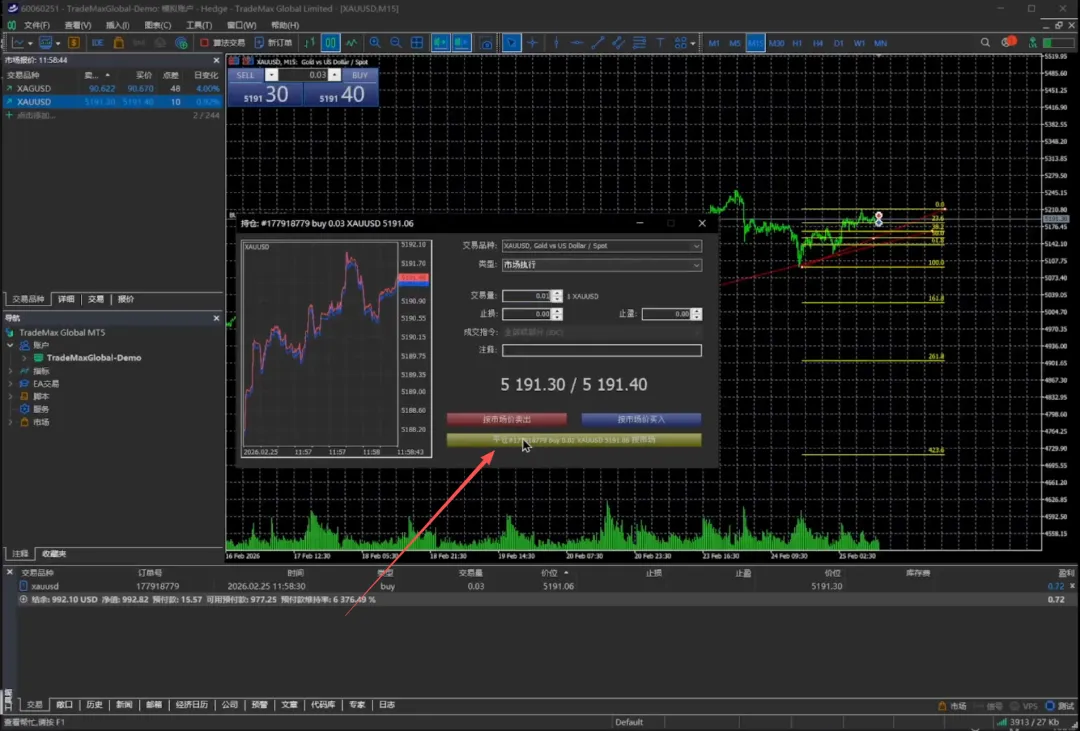
Task: Click the zoom out magnifier toolbar icon
Action: pyautogui.click(x=396, y=43)
